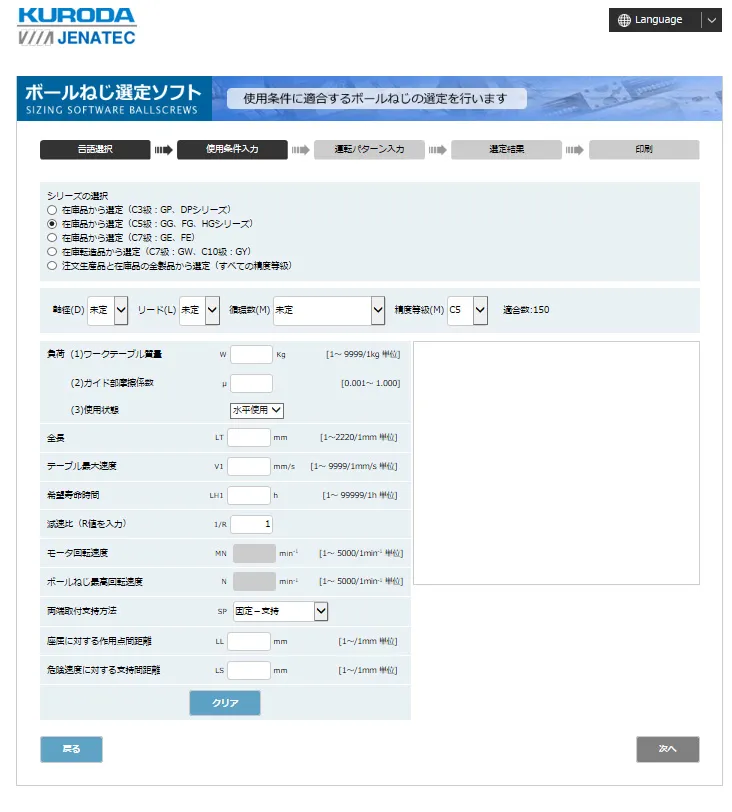Click the 次へ next button

667,749
